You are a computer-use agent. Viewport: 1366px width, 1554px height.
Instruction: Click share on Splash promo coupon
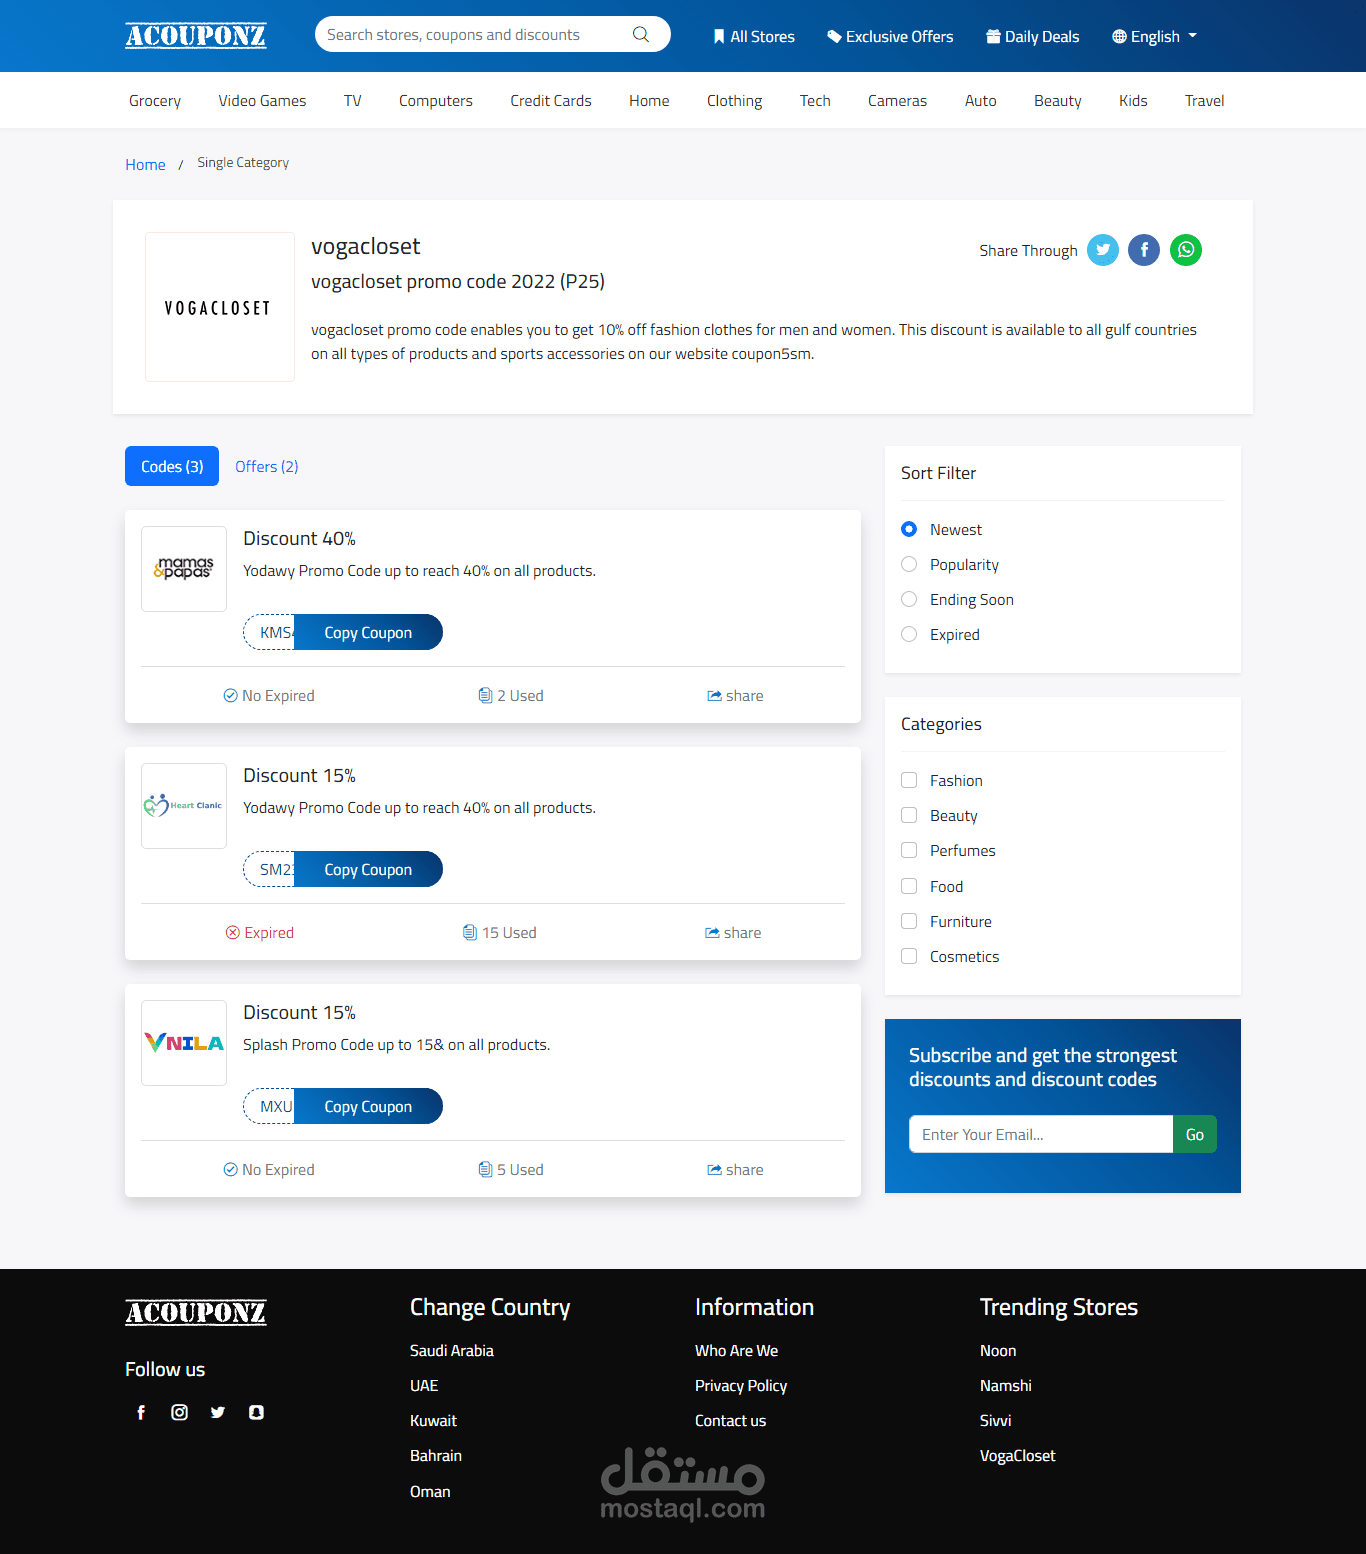[735, 1170]
